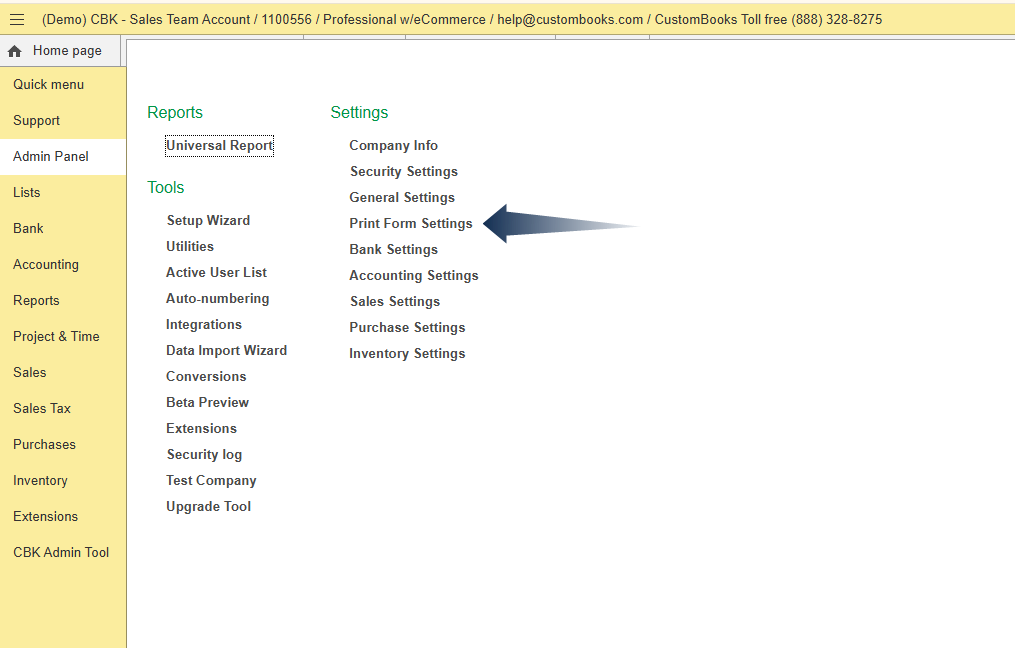Viewport: 1015px width, 648px height.
Task: Open Print Form Settings
Action: point(410,224)
